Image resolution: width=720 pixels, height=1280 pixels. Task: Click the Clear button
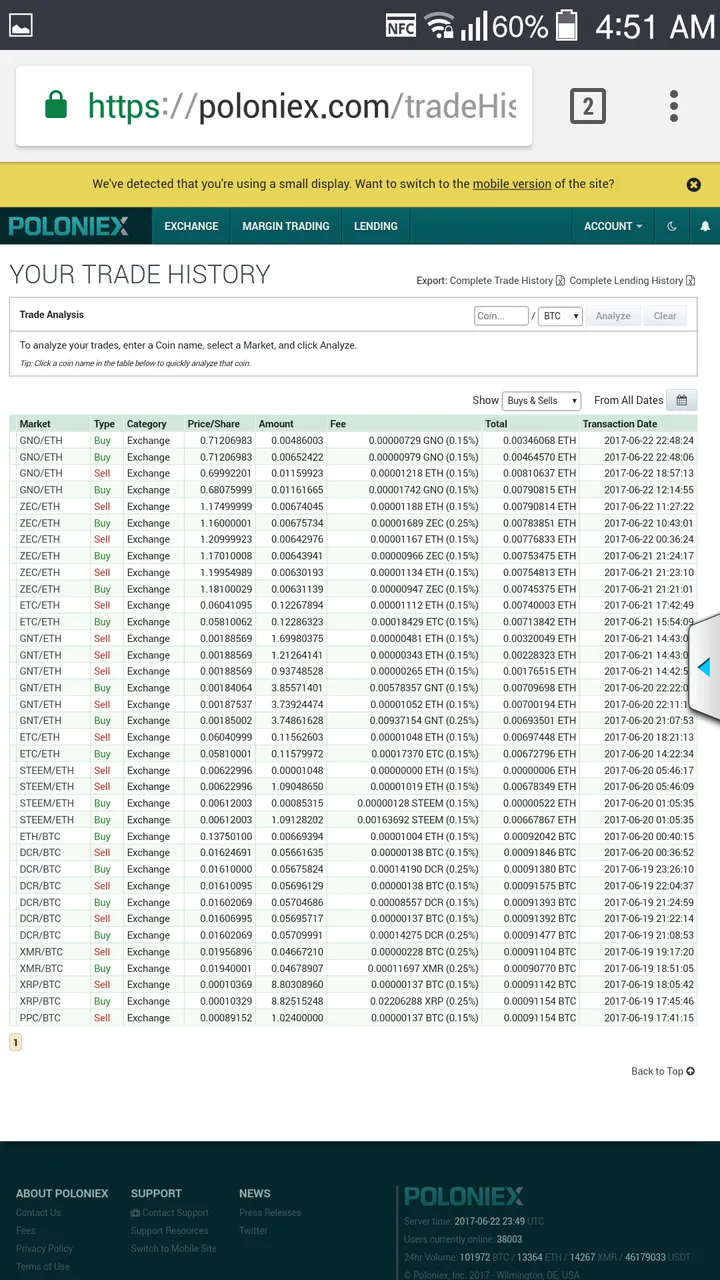pos(665,316)
